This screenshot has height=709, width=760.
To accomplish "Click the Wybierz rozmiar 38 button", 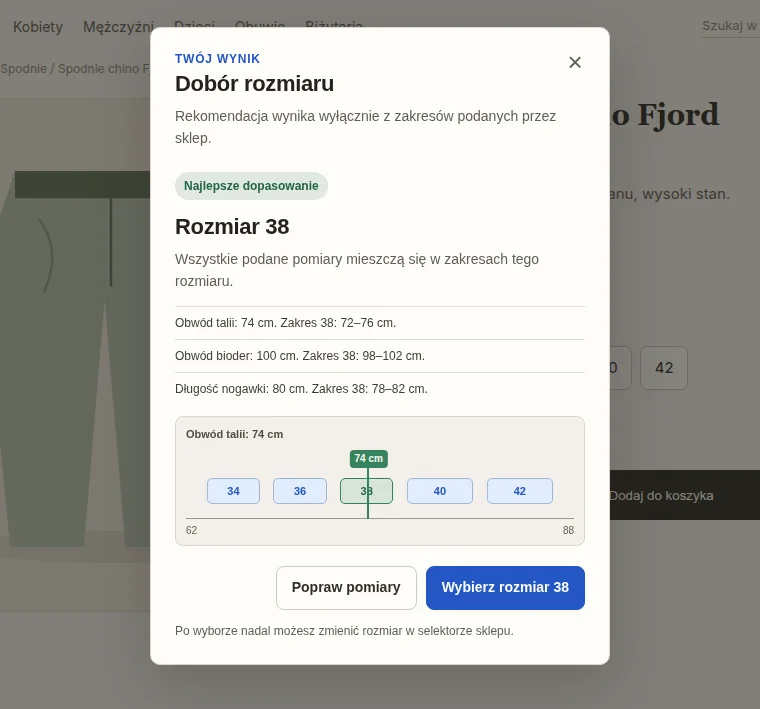I will (x=505, y=587).
